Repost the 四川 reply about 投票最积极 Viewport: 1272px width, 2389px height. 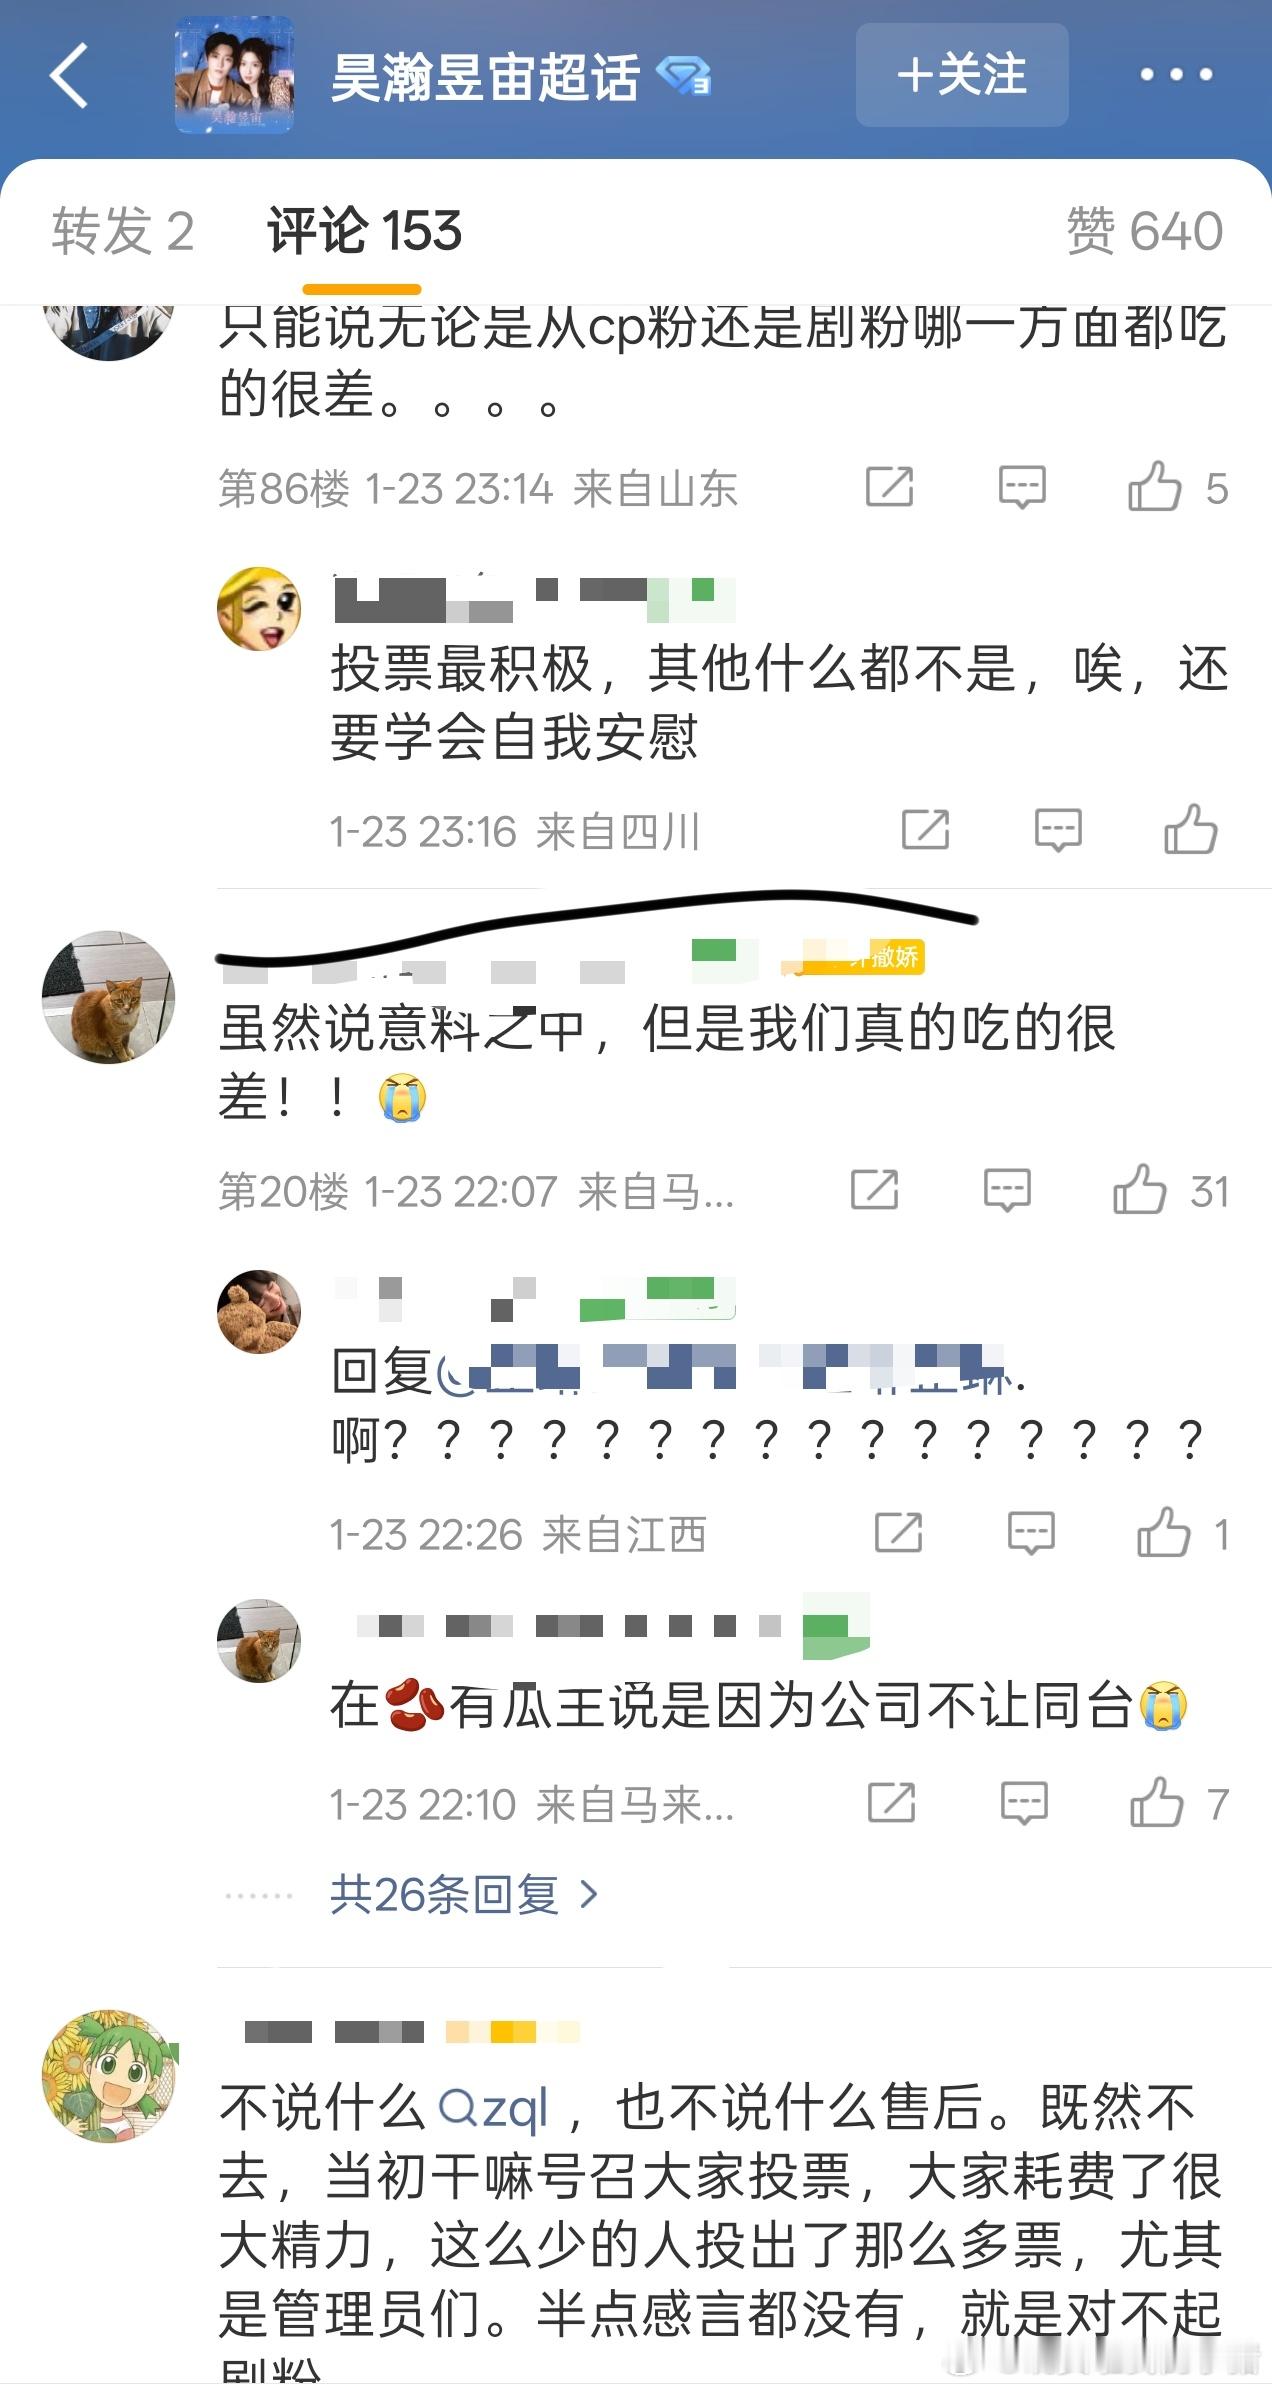click(925, 830)
